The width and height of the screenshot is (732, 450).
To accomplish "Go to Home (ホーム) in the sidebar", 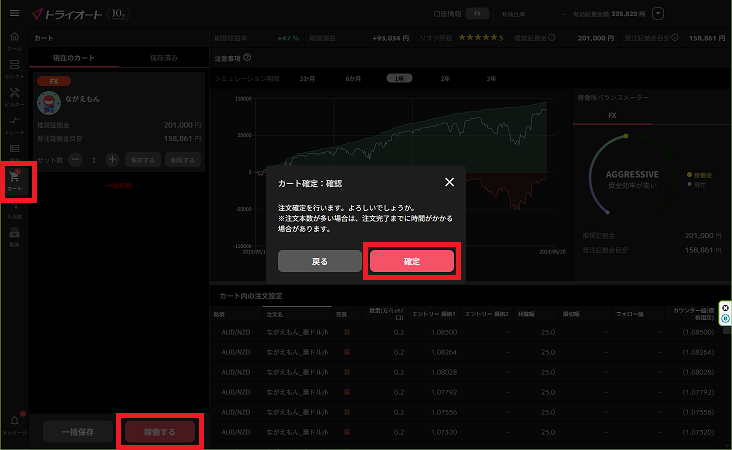I will 14,41.
